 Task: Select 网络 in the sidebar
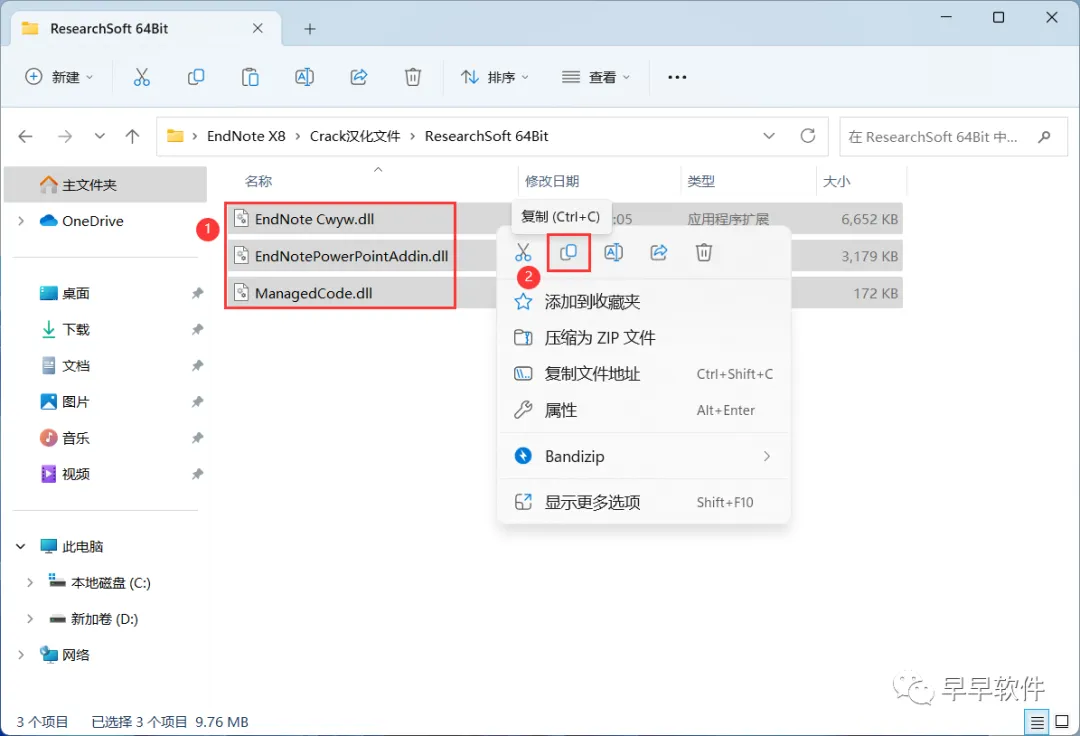tap(75, 655)
